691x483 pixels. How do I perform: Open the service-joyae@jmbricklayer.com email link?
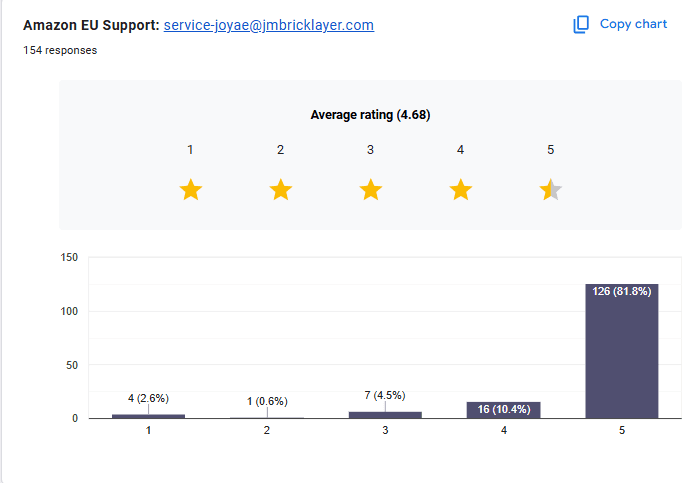click(x=269, y=25)
